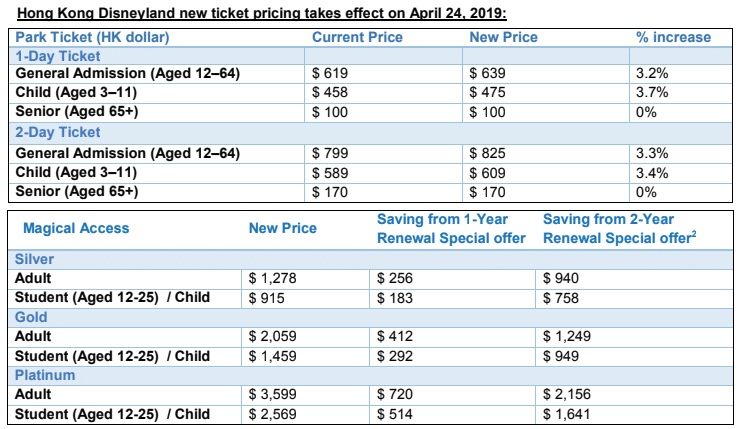This screenshot has width=742, height=429.
Task: Click the $ 619 current price cell
Action: pos(331,74)
